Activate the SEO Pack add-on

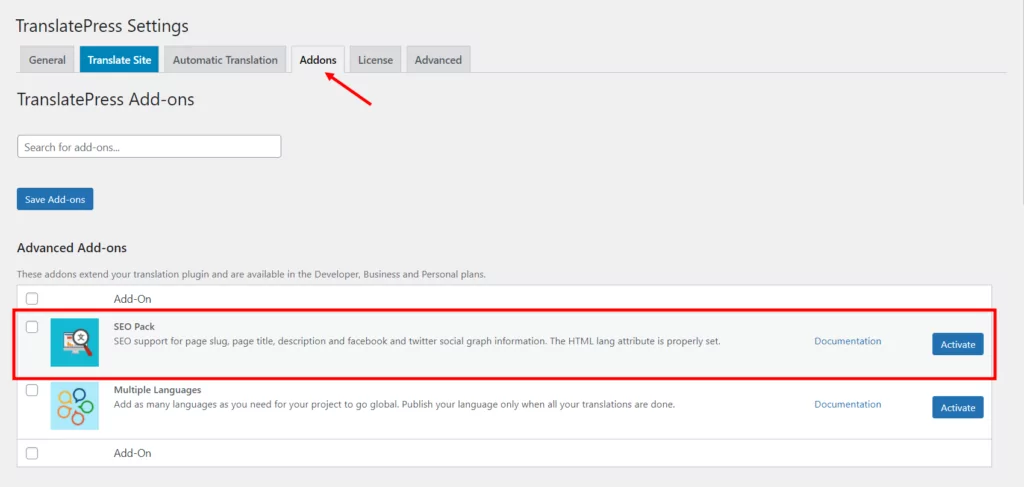[x=957, y=344]
